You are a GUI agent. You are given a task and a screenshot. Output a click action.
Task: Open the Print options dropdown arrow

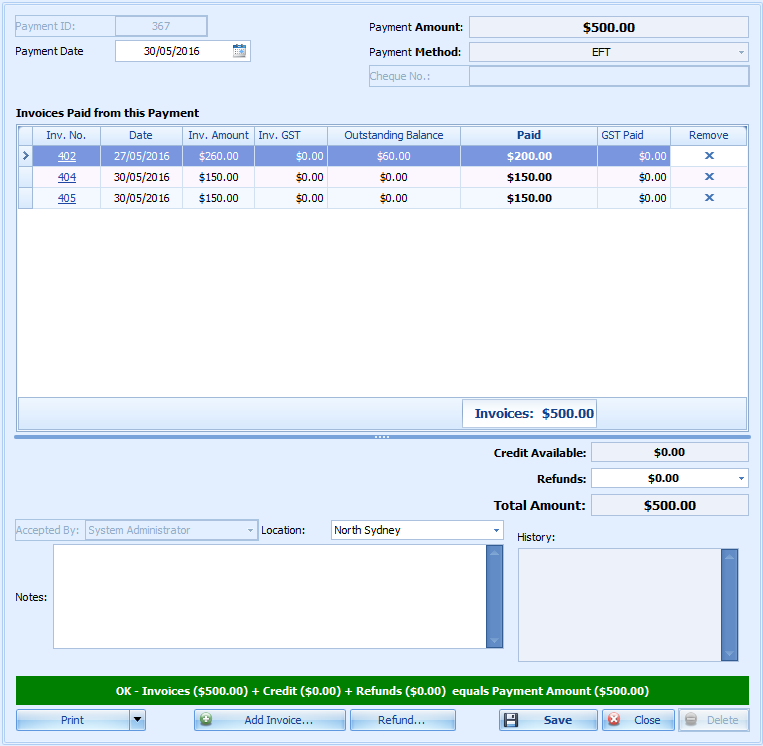(x=138, y=720)
